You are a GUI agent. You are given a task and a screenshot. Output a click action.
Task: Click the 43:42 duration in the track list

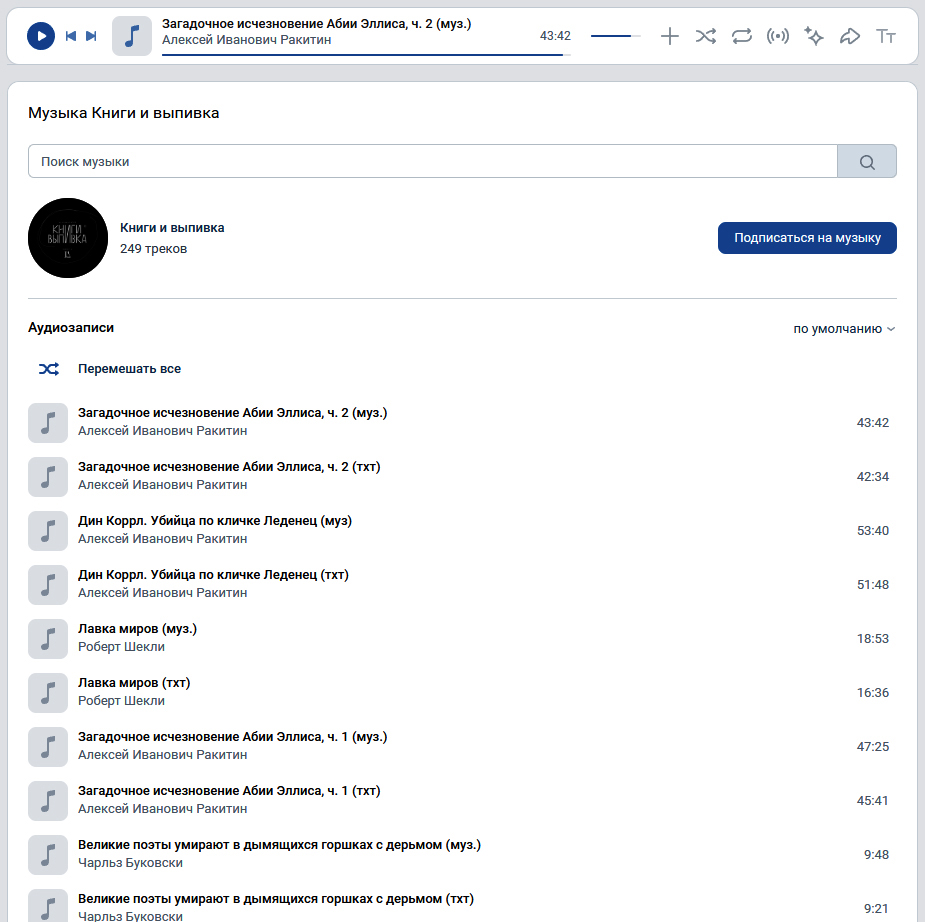(872, 422)
